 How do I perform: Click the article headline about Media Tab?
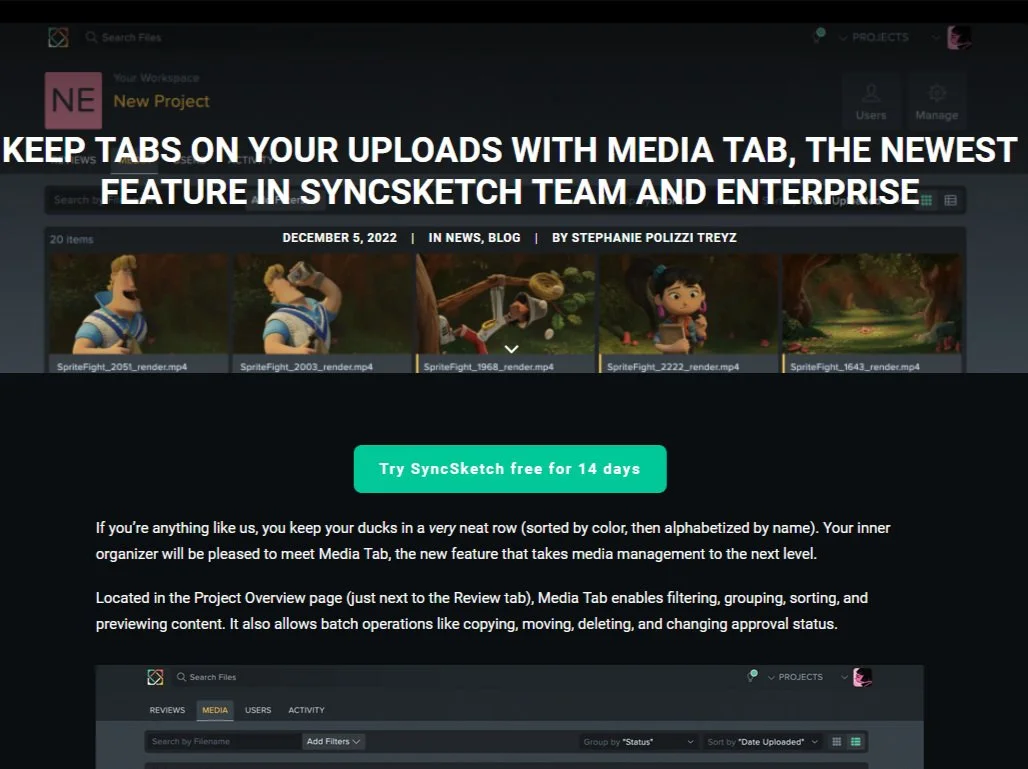pos(509,170)
